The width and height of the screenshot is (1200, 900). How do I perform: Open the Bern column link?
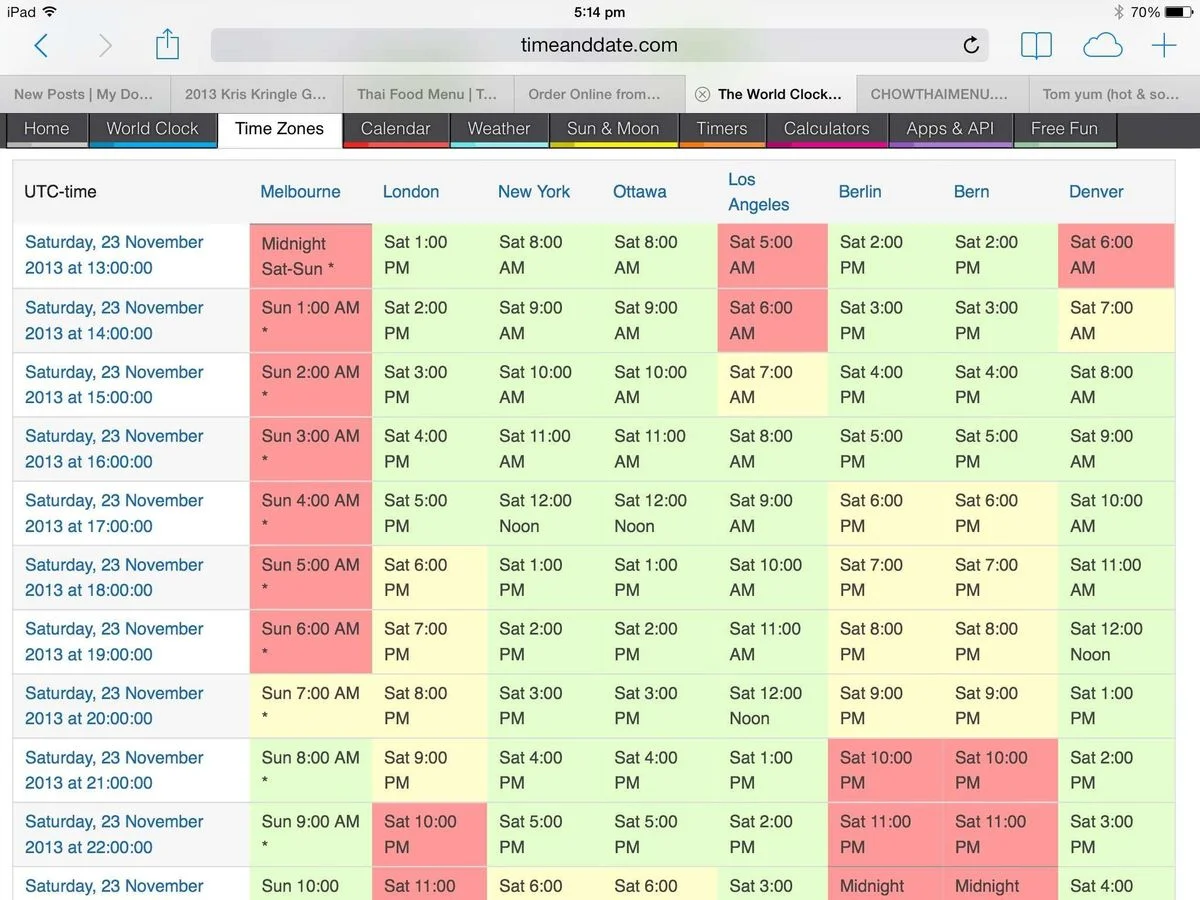[971, 192]
